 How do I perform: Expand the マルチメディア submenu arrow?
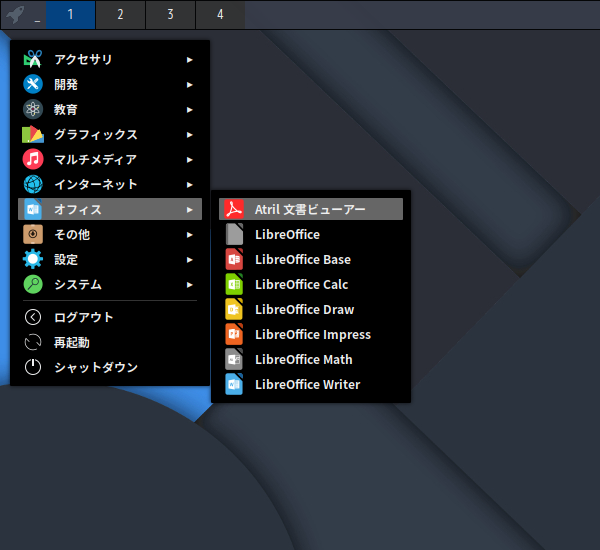(189, 160)
